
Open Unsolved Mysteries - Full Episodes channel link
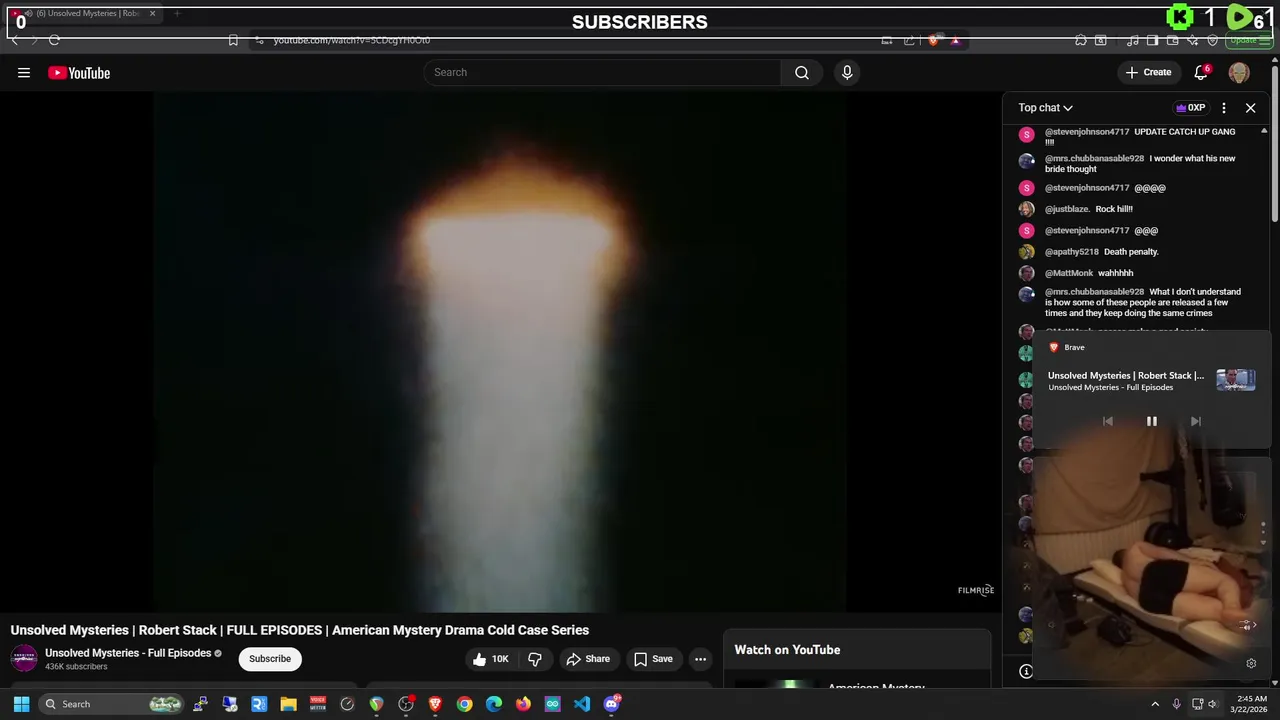point(128,653)
